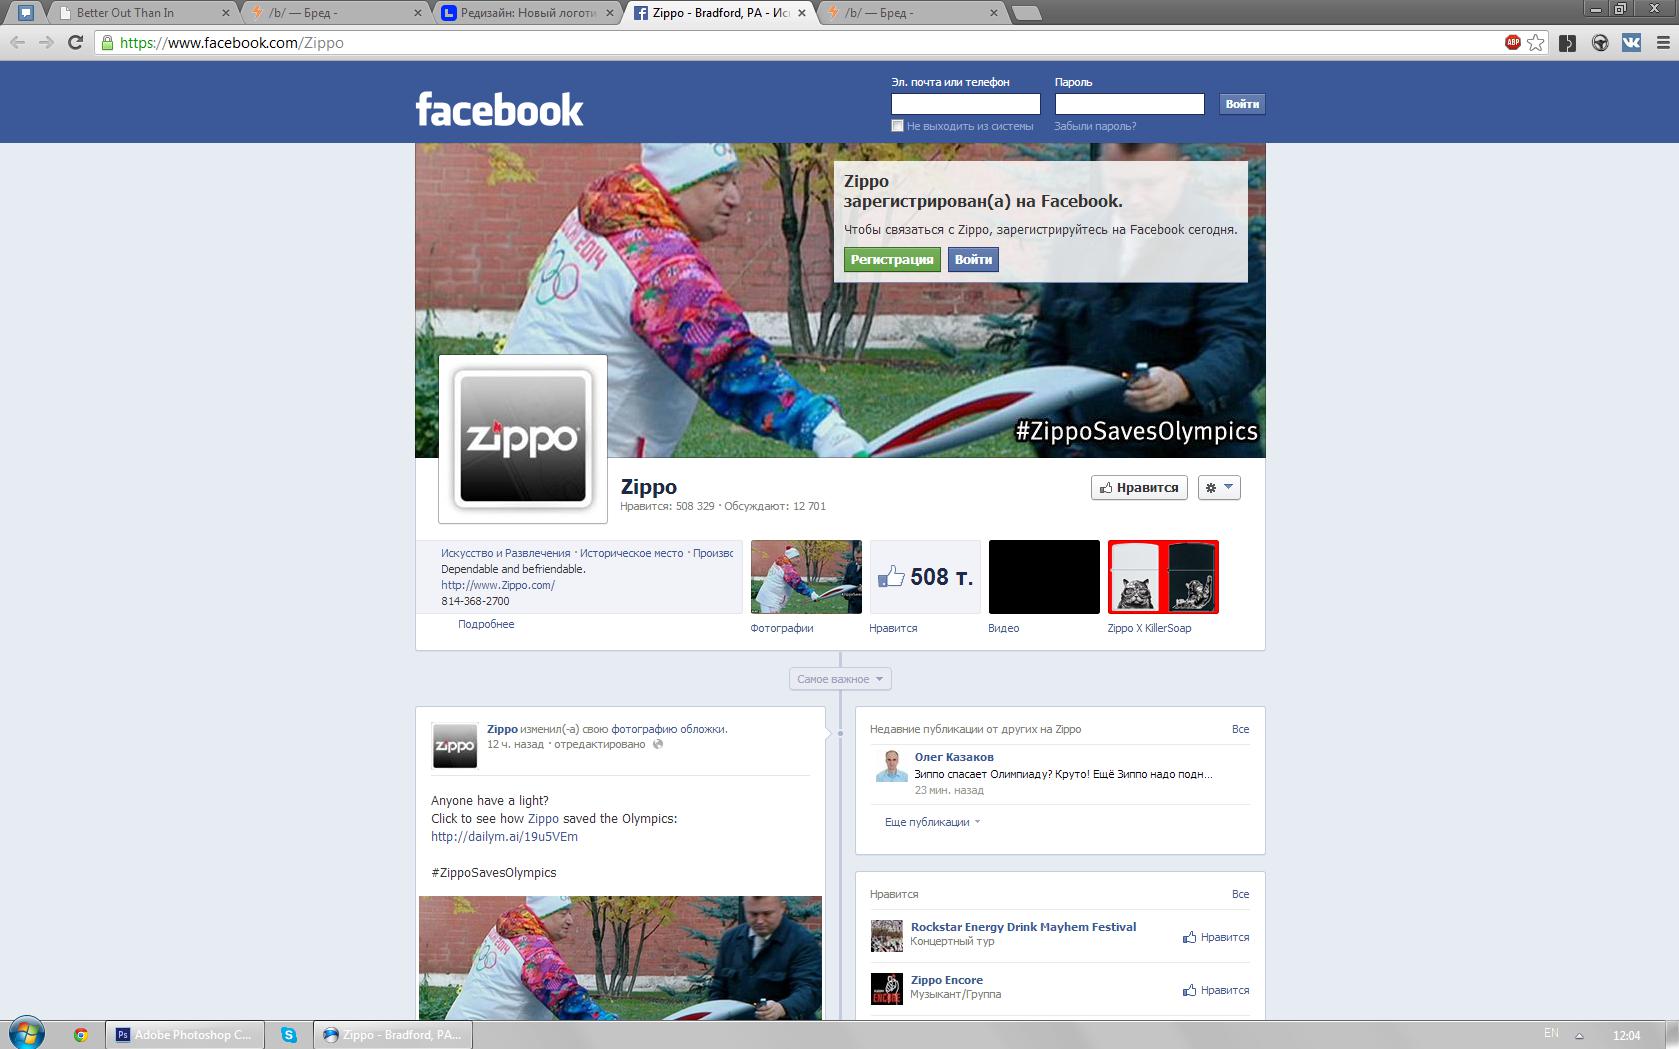Screen dimensions: 1679x1049
Task: Like the Zippo Encore page
Action: [1216, 990]
